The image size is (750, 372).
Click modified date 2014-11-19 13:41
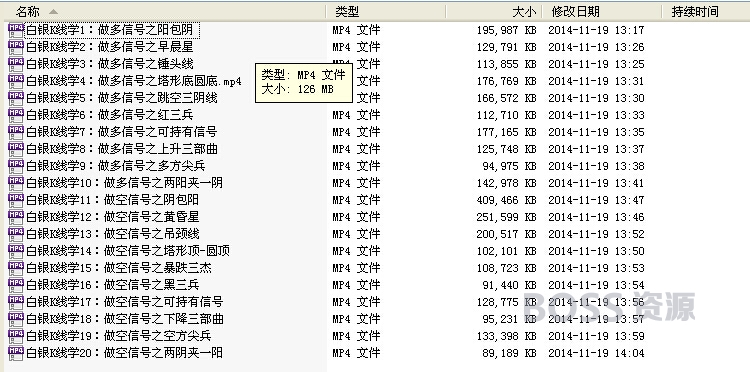[596, 183]
